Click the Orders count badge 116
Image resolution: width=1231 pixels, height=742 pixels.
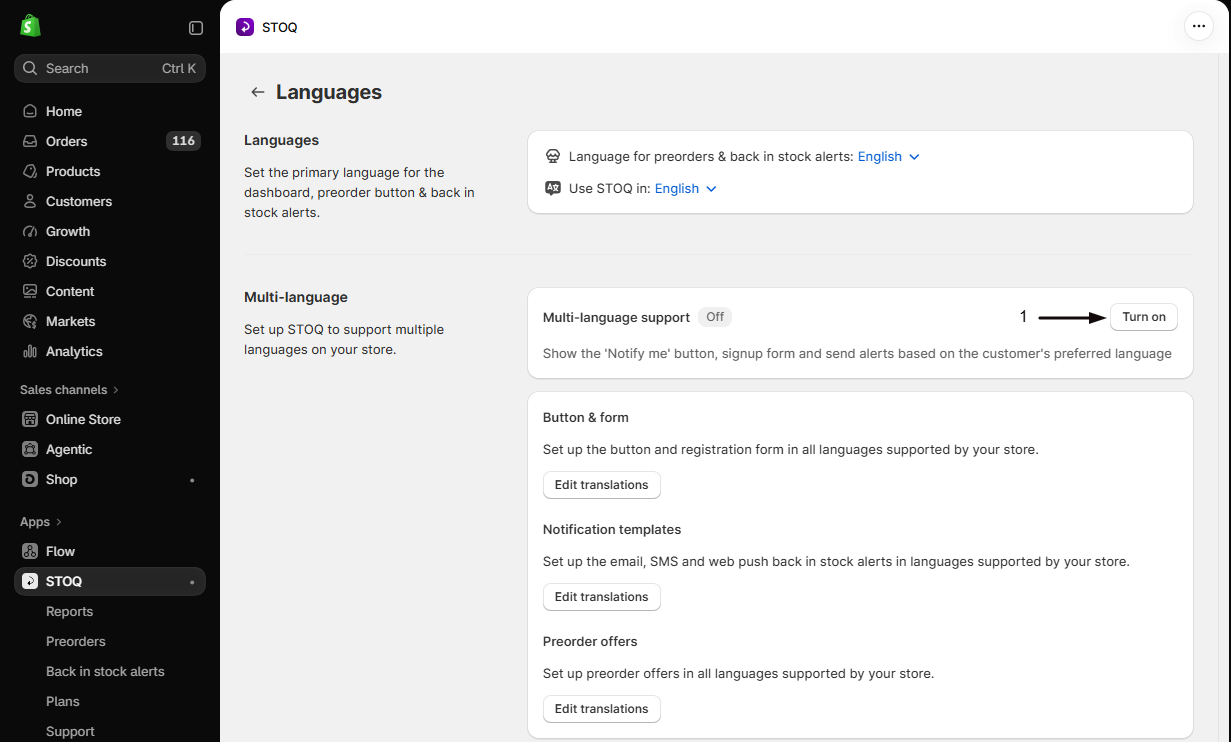click(183, 141)
